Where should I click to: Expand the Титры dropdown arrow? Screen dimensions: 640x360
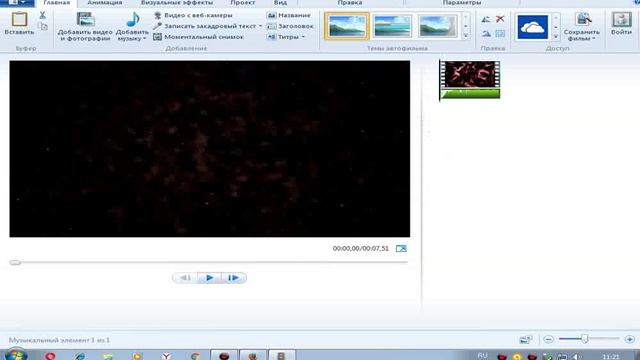[x=303, y=37]
